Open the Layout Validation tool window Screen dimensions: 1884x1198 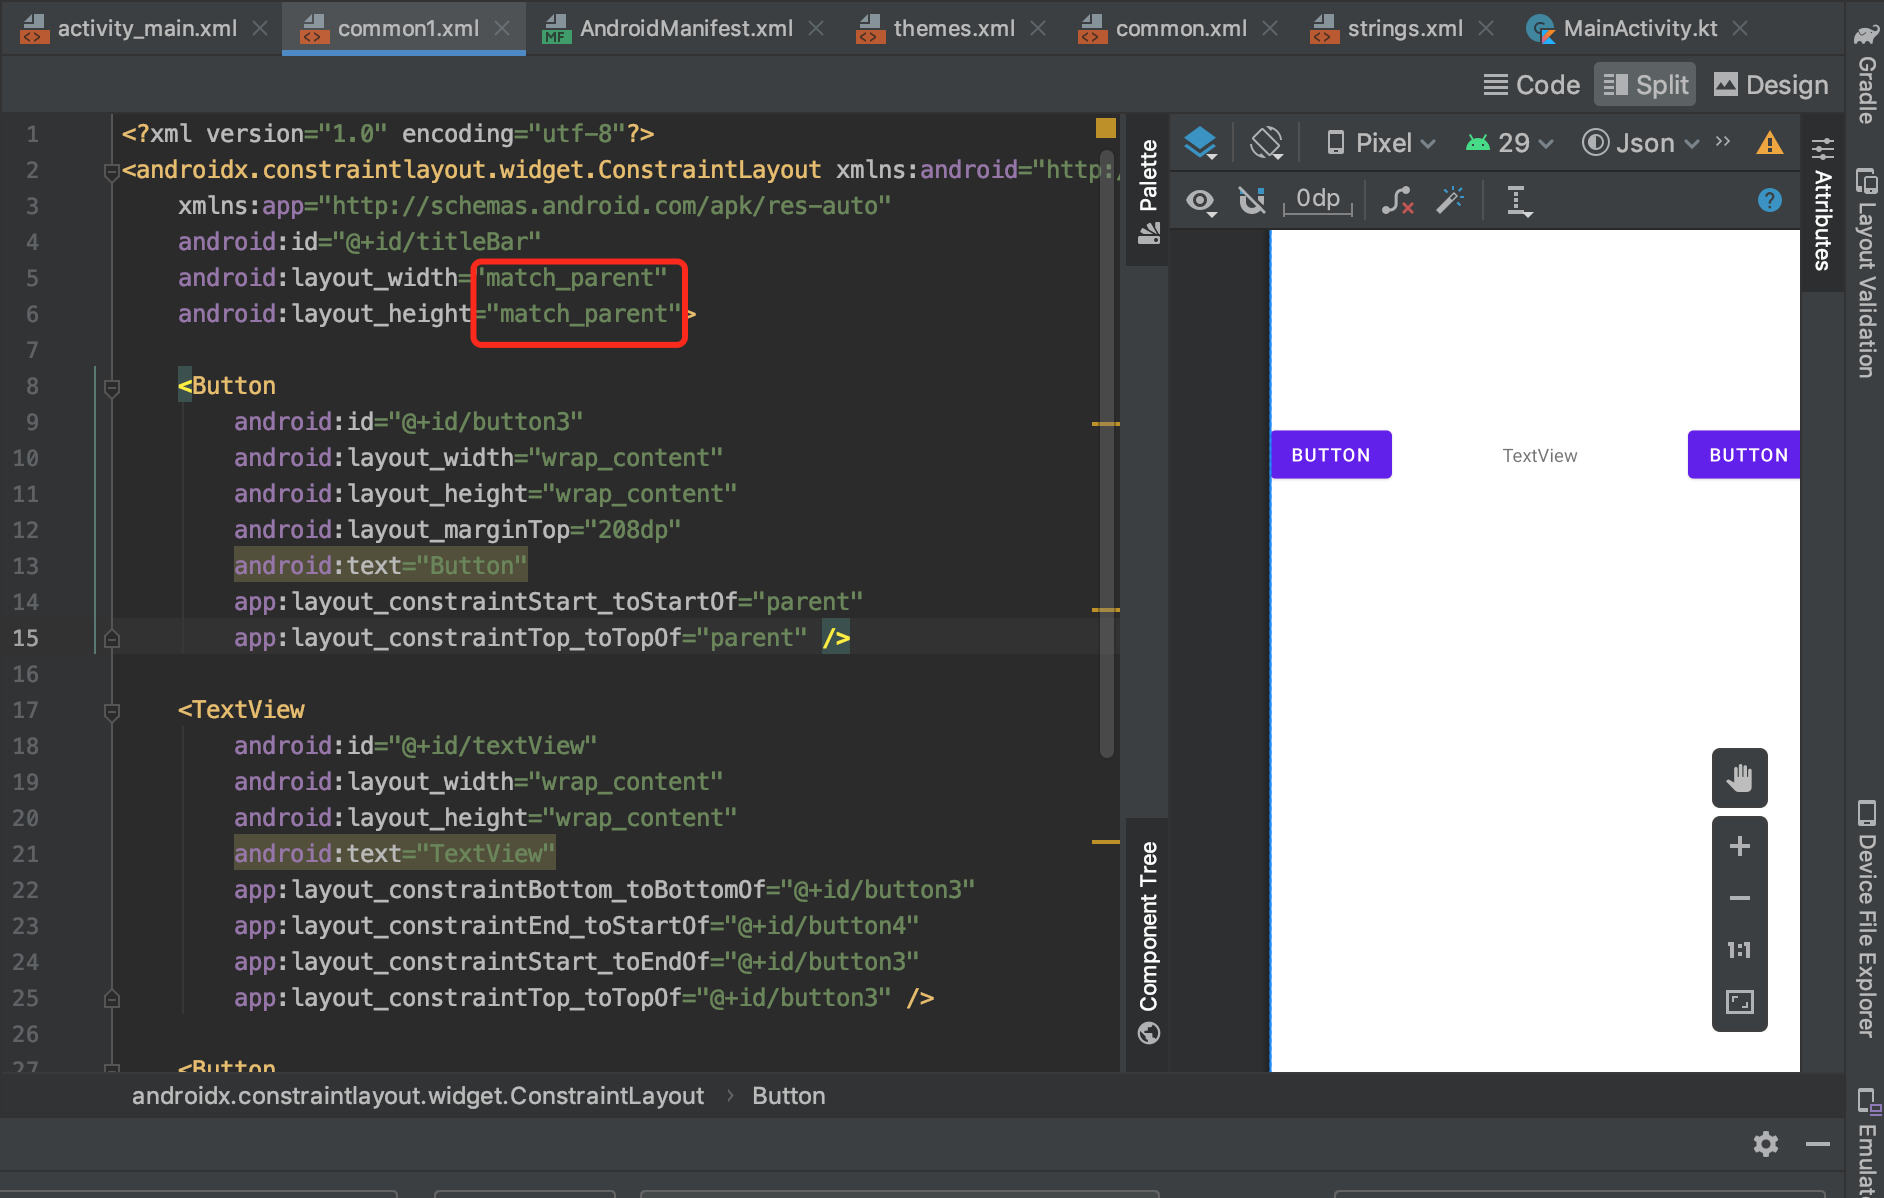1865,272
